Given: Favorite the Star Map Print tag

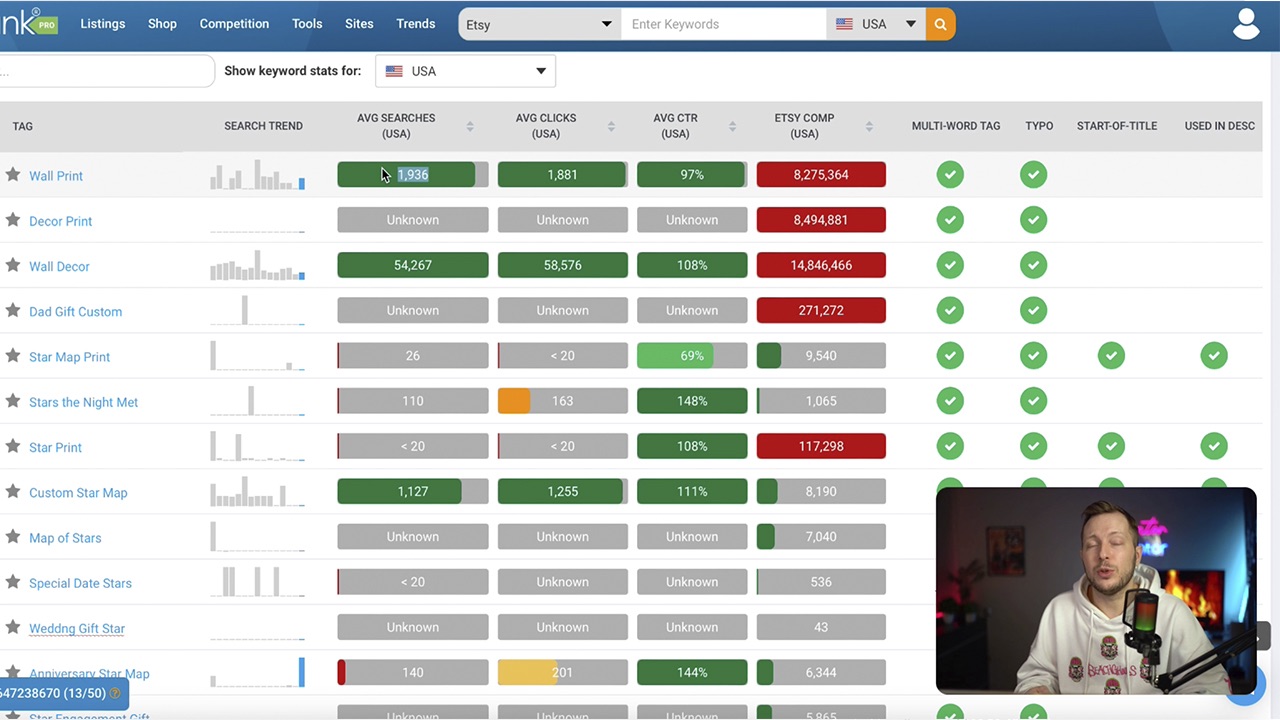Looking at the screenshot, I should coord(13,356).
